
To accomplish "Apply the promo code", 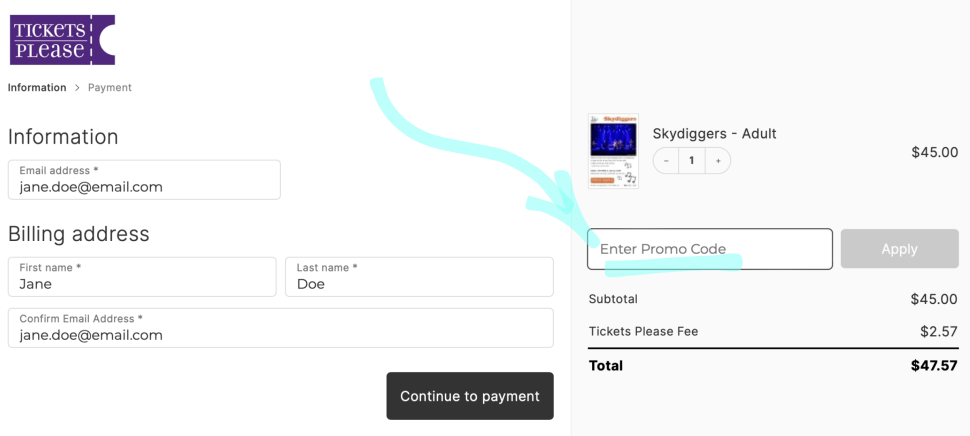I will pyautogui.click(x=899, y=249).
